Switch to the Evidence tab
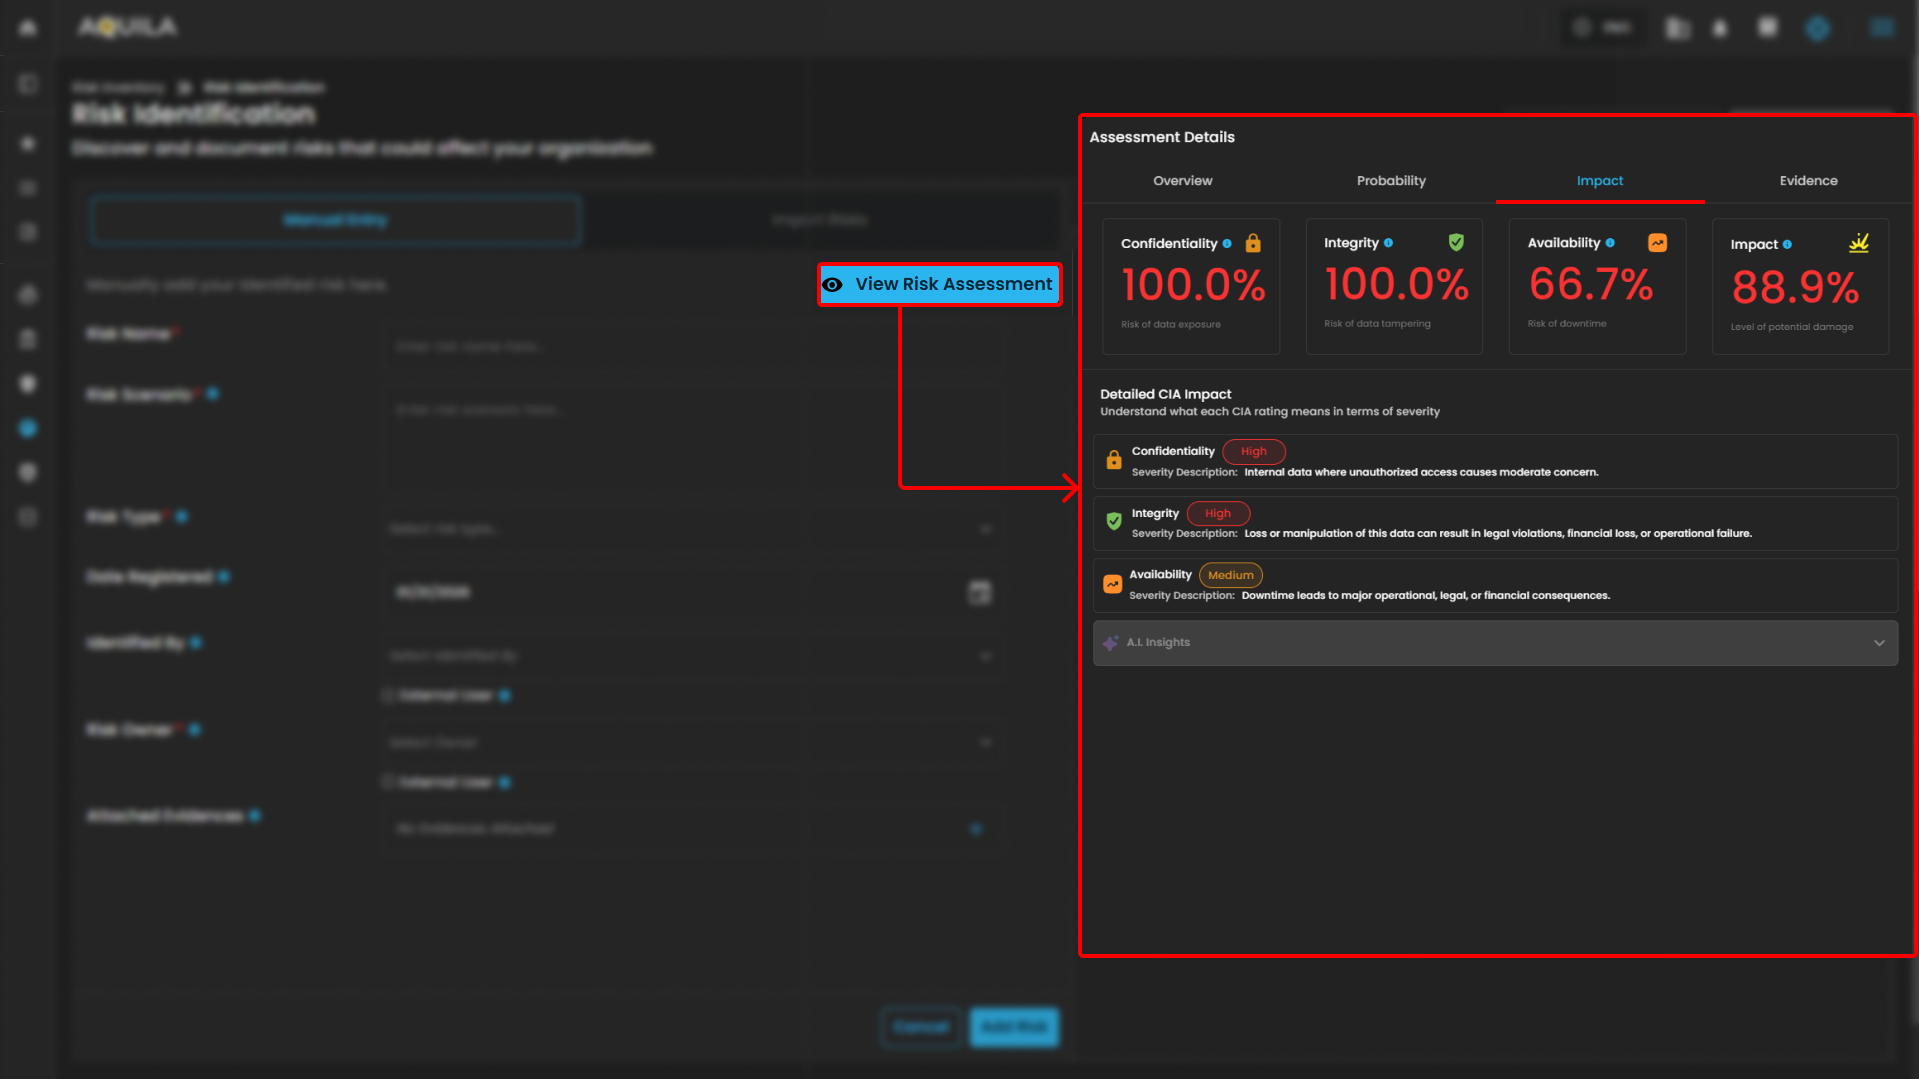 click(1807, 181)
